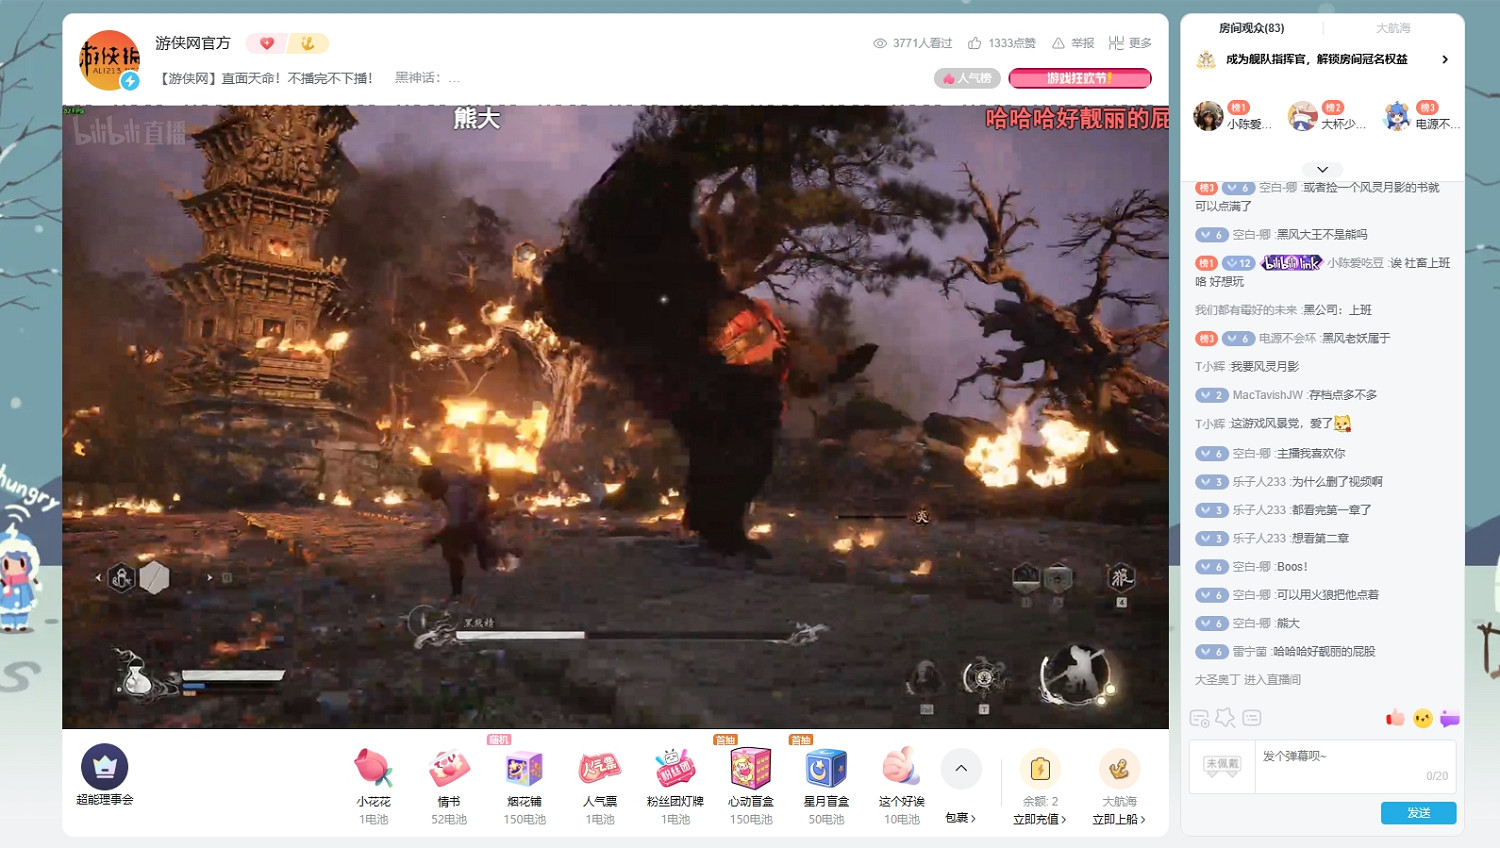Viewport: 1500px width, 848px height.
Task: Click the 举报 report warning icon
Action: coord(1058,43)
